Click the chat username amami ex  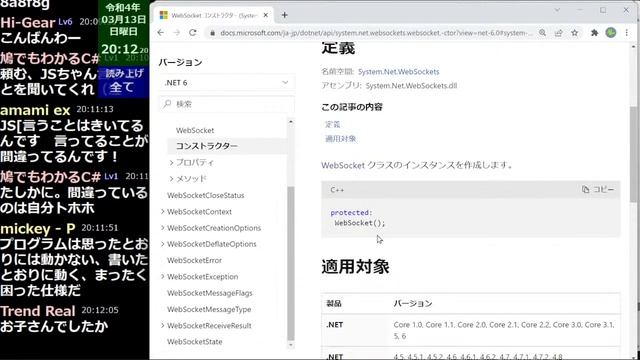[36, 110]
